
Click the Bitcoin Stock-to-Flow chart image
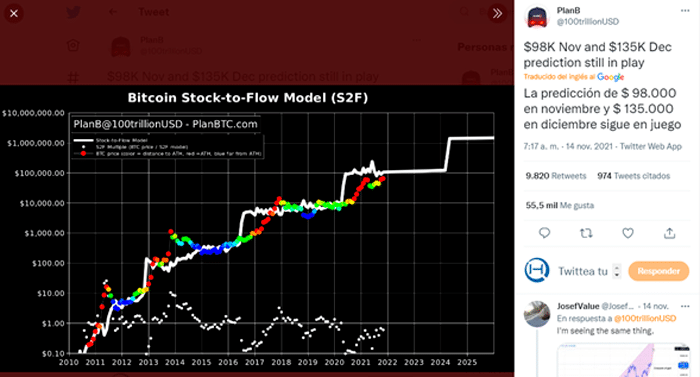(x=257, y=228)
